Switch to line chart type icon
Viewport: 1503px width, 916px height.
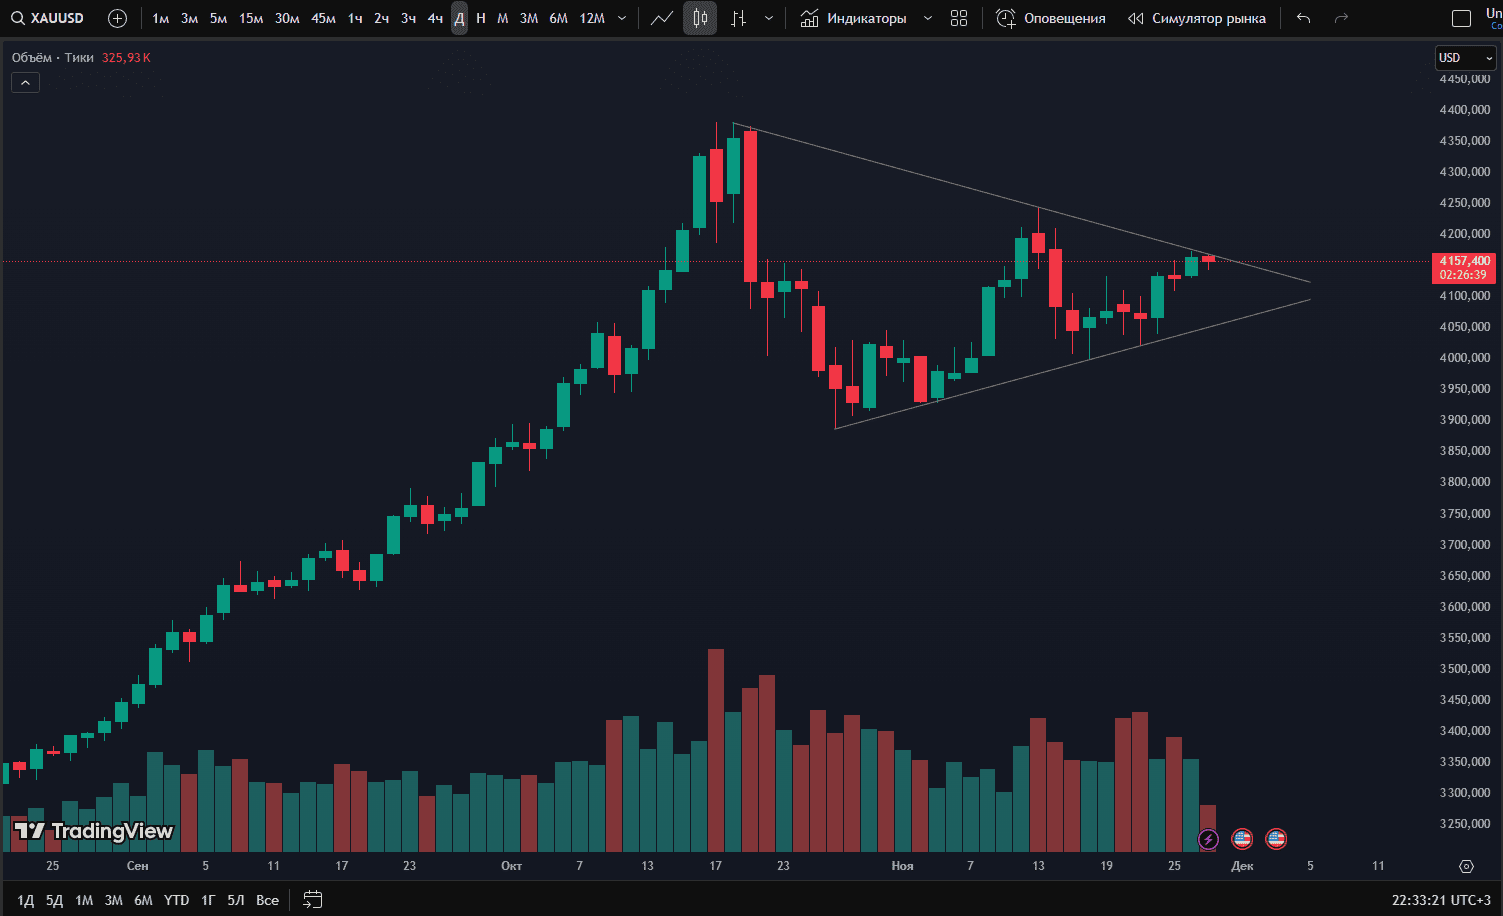pyautogui.click(x=662, y=18)
